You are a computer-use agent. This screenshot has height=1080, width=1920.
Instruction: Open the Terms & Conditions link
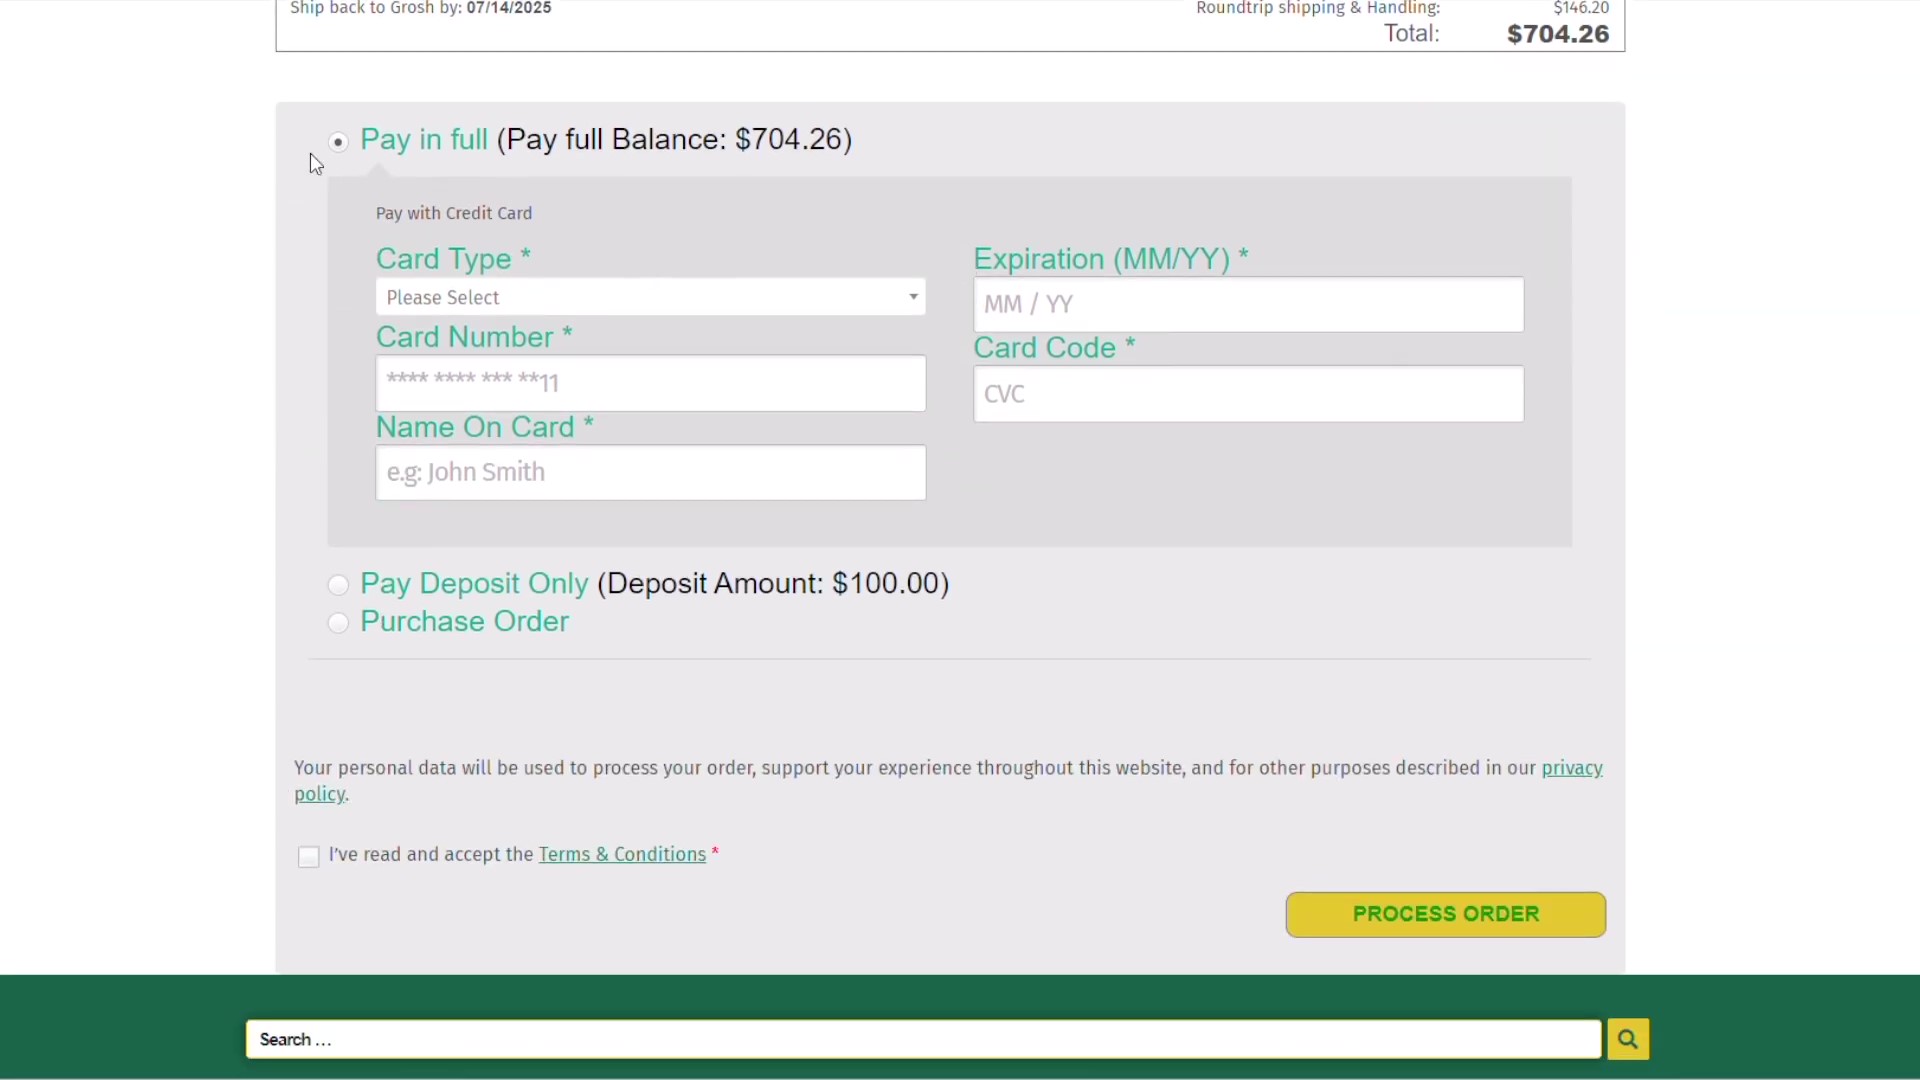tap(622, 855)
